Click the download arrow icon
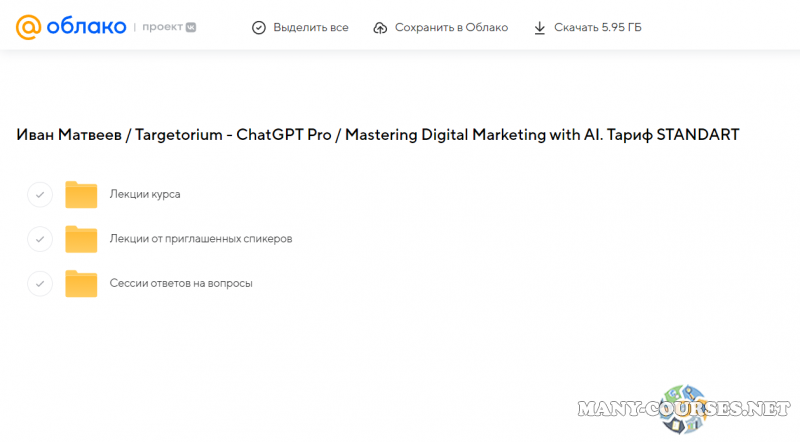800x442 pixels. pyautogui.click(x=540, y=28)
